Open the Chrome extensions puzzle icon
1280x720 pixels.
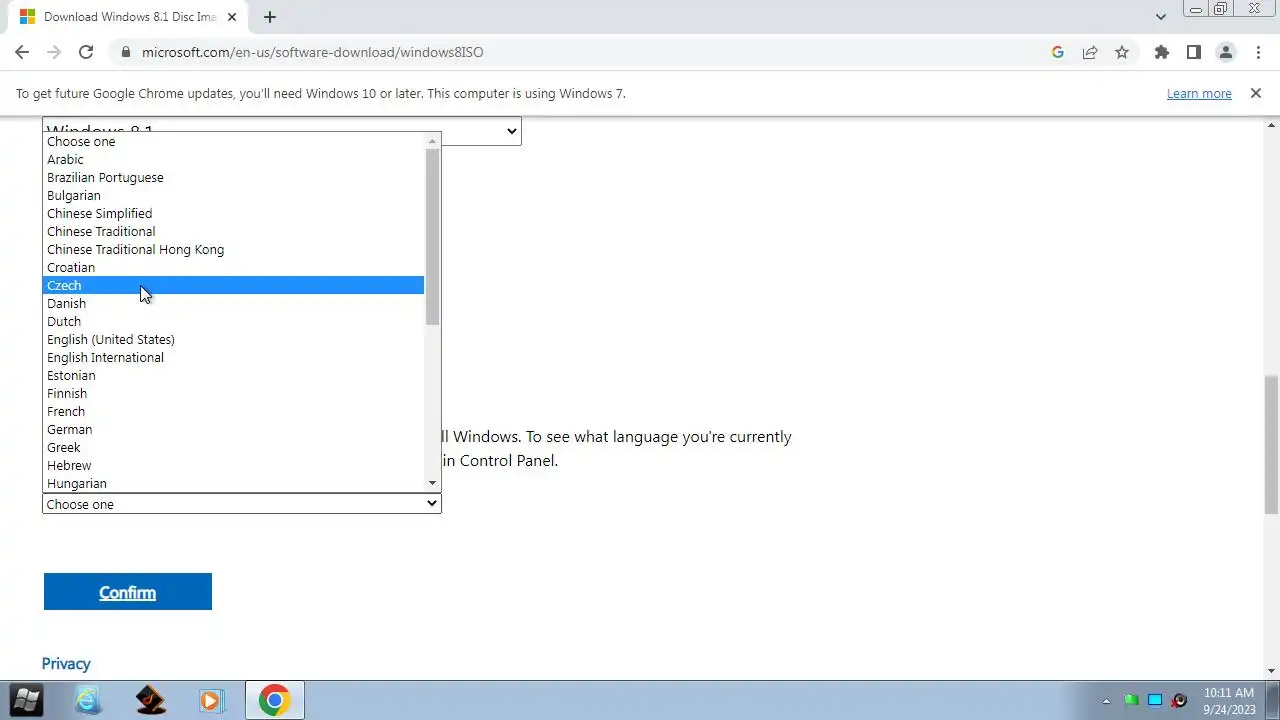coord(1161,52)
